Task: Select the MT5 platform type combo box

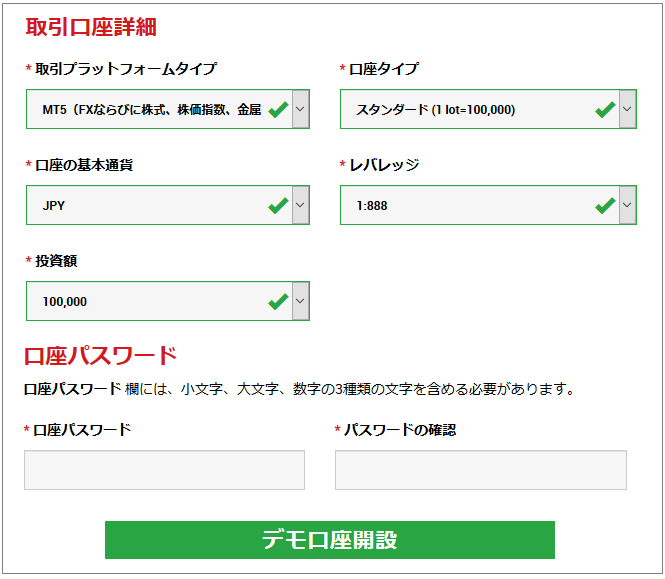Action: click(168, 109)
